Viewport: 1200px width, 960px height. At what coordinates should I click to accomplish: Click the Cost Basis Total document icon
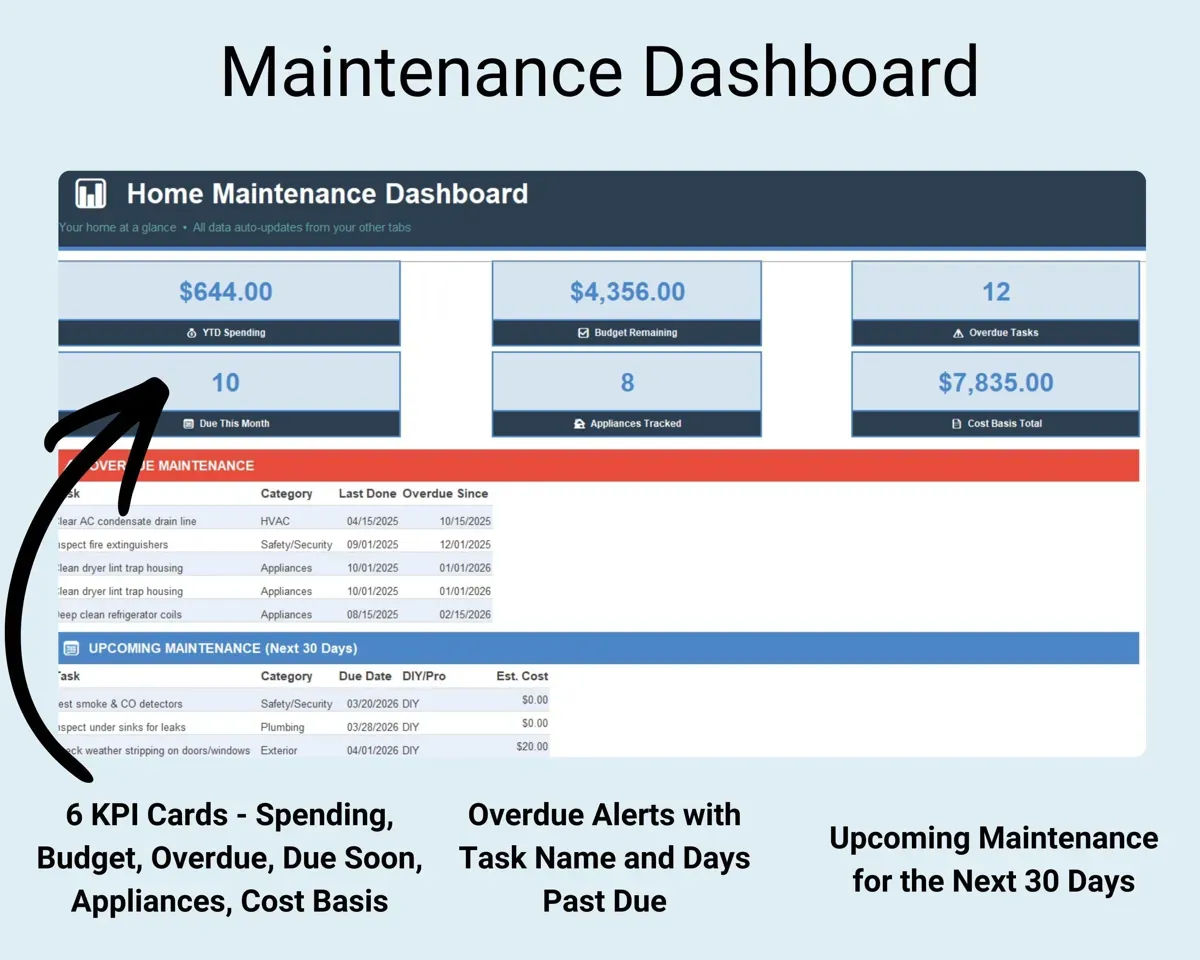coord(957,424)
